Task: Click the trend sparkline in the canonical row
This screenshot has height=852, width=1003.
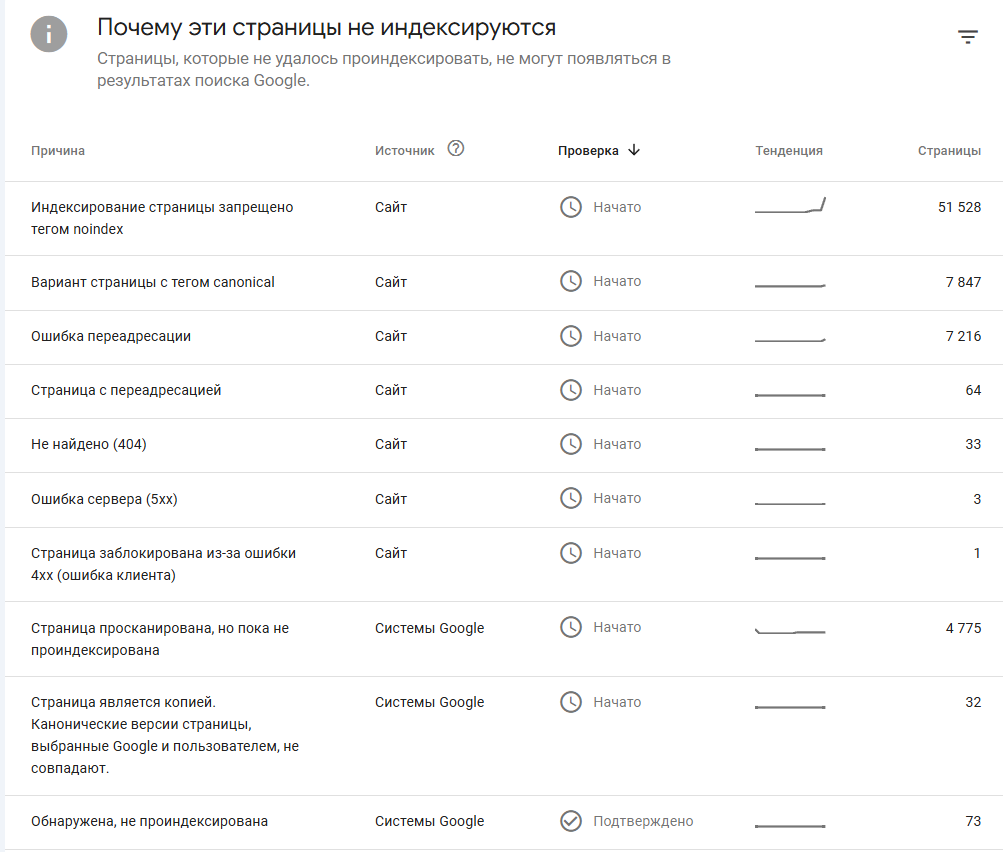Action: [790, 285]
